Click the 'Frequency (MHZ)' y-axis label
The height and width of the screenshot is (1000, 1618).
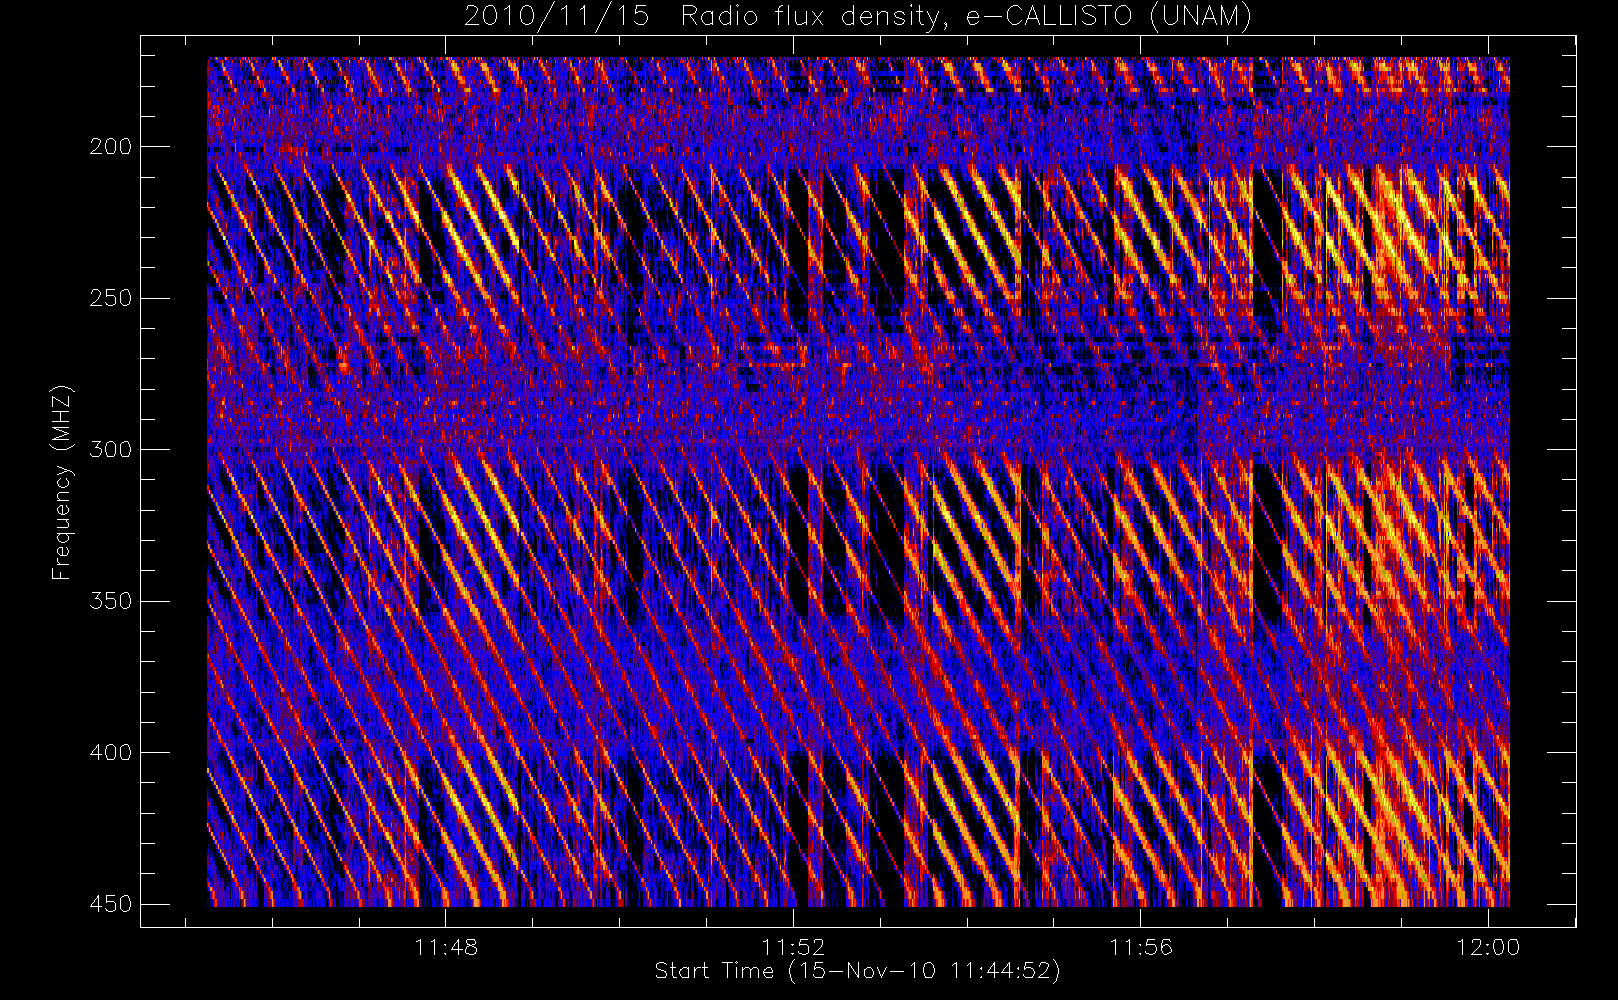tap(62, 482)
